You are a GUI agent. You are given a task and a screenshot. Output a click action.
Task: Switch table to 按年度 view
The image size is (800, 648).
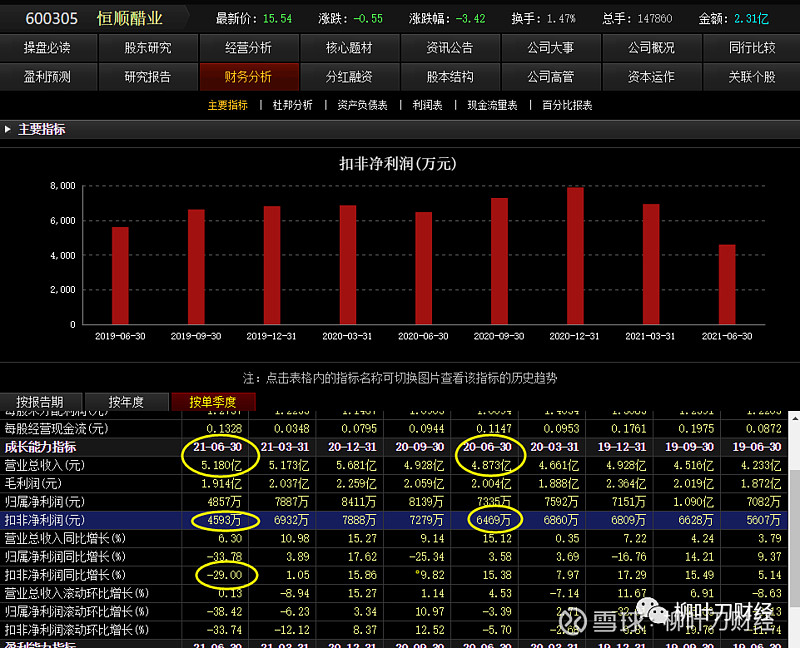tap(126, 402)
